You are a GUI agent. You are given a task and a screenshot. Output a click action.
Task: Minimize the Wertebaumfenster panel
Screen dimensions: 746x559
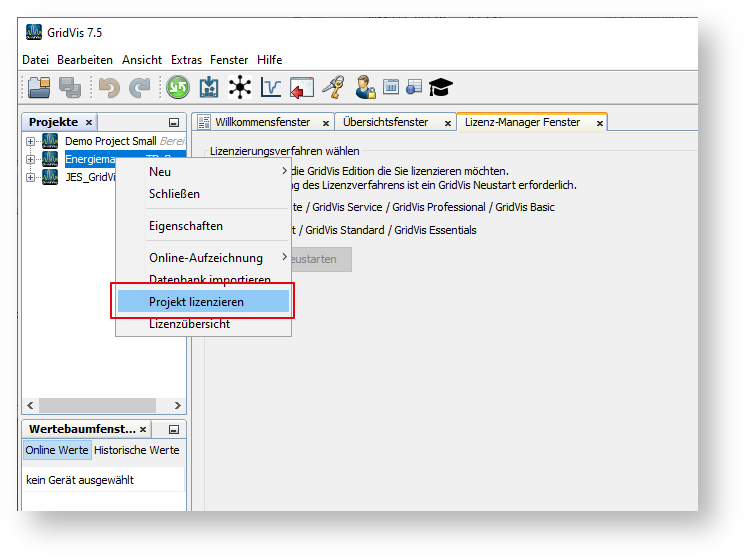tap(174, 430)
